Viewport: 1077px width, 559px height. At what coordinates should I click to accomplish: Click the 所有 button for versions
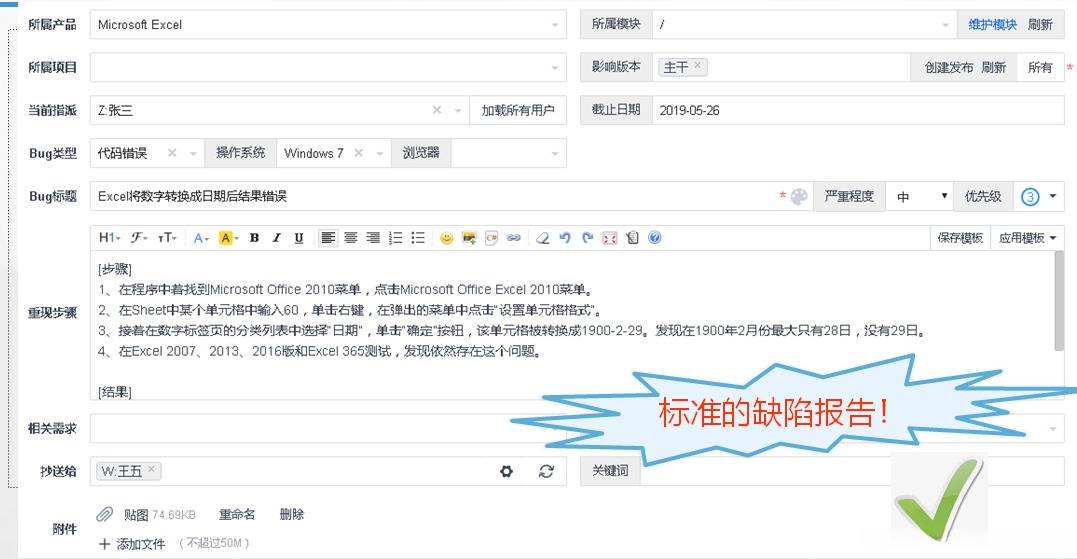point(1040,67)
